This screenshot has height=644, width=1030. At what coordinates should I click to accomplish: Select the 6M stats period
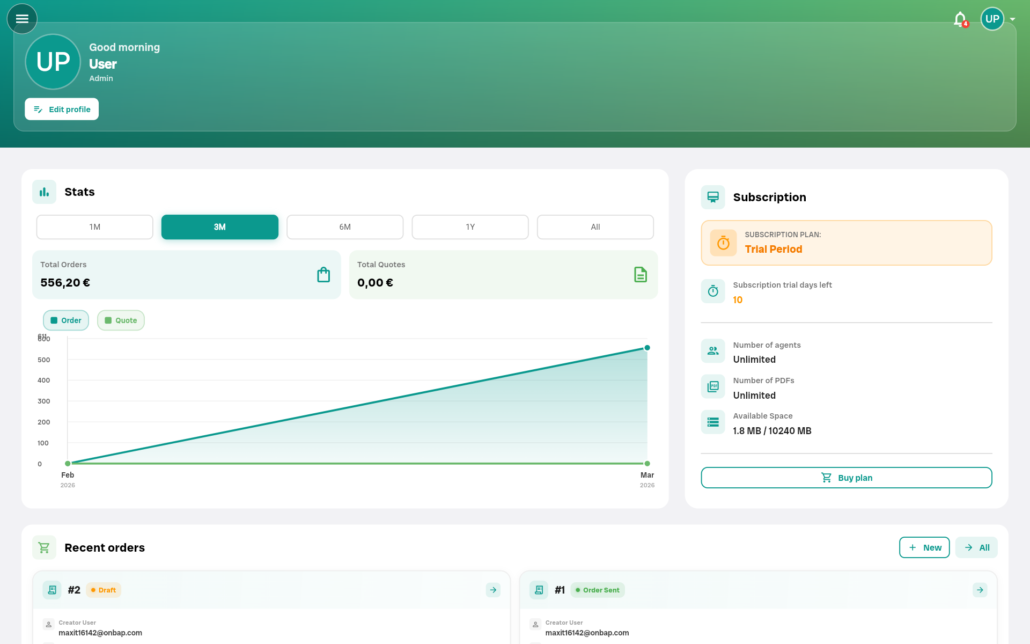[x=344, y=227]
